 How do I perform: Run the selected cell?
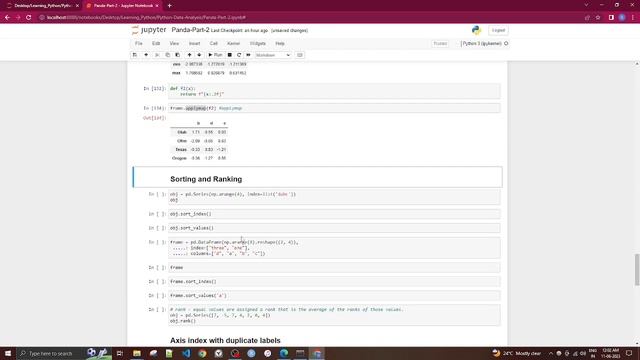tap(215, 55)
